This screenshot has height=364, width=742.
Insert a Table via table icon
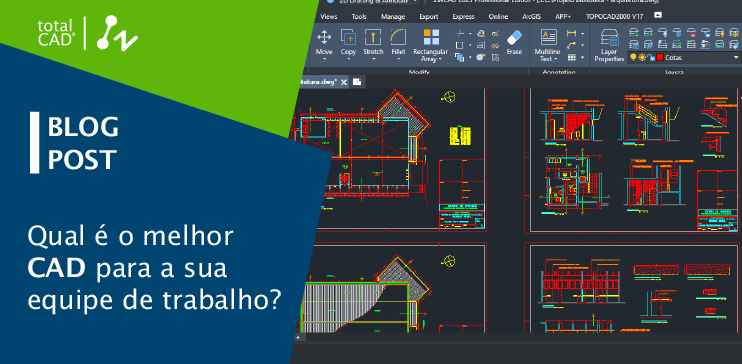[x=572, y=58]
